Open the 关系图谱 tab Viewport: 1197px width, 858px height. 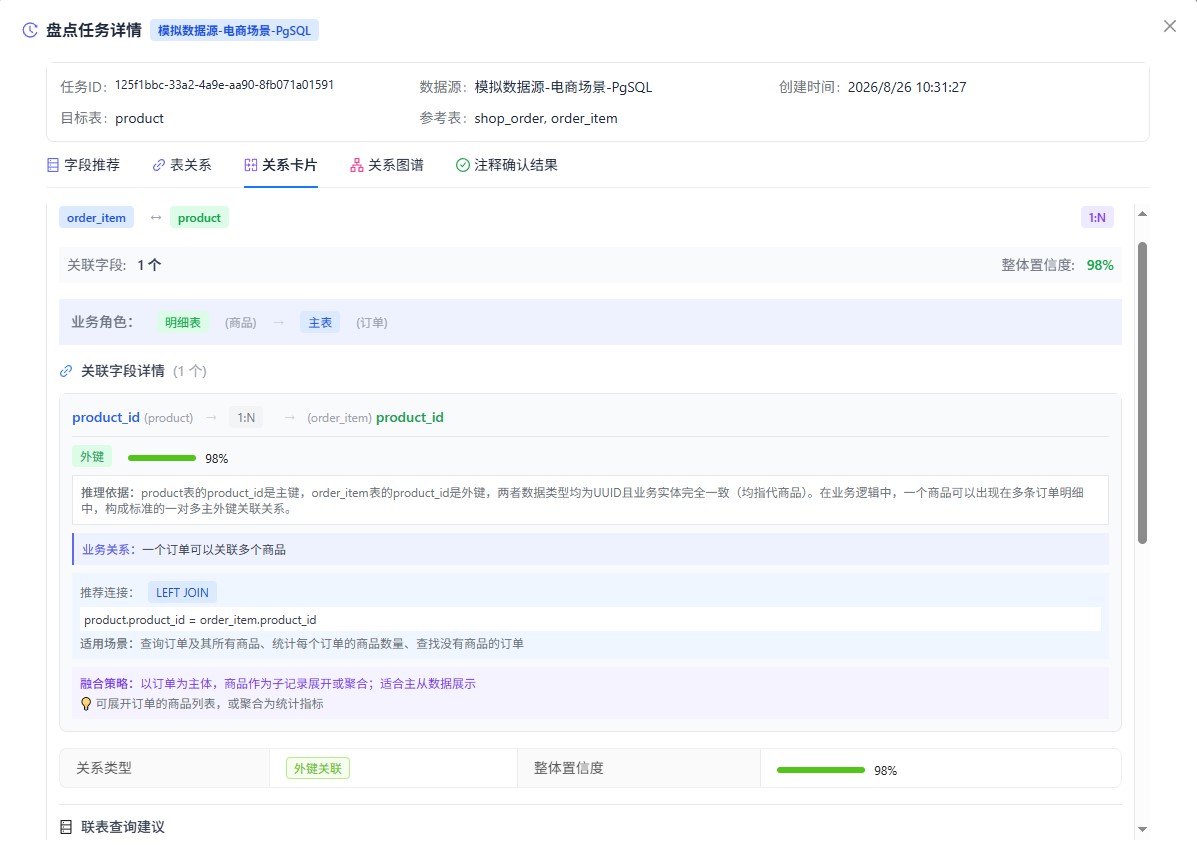pos(386,165)
